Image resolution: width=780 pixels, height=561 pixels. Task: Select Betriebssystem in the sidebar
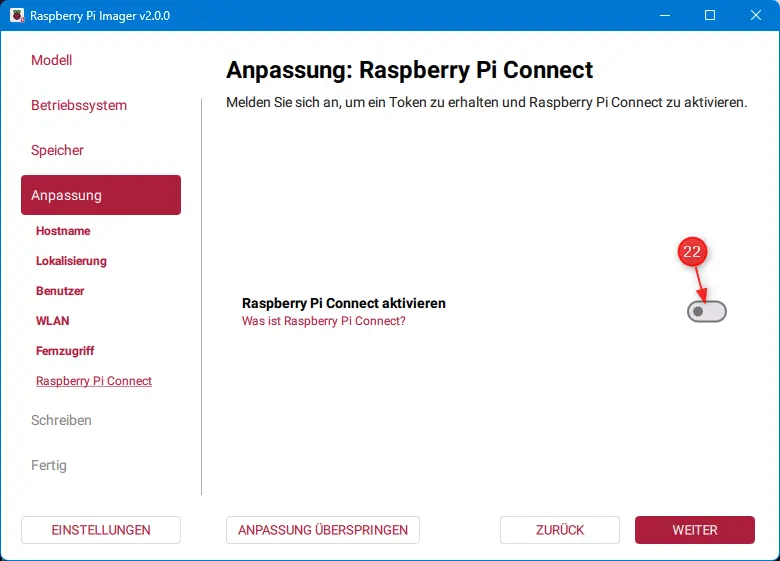[79, 105]
